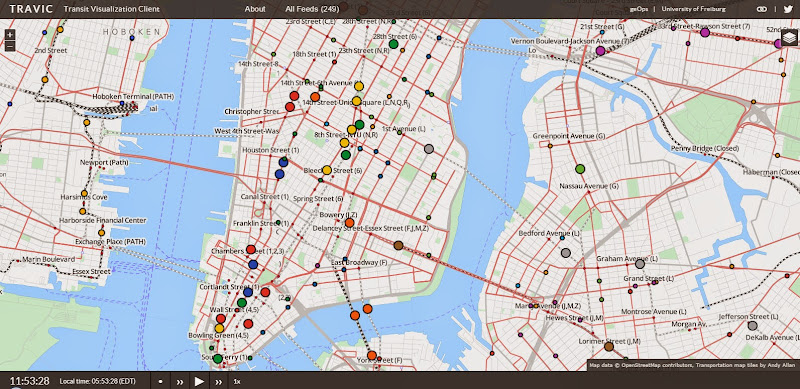
Task: Select yellow train at Bleecker Street (6)
Action: pyautogui.click(x=327, y=170)
